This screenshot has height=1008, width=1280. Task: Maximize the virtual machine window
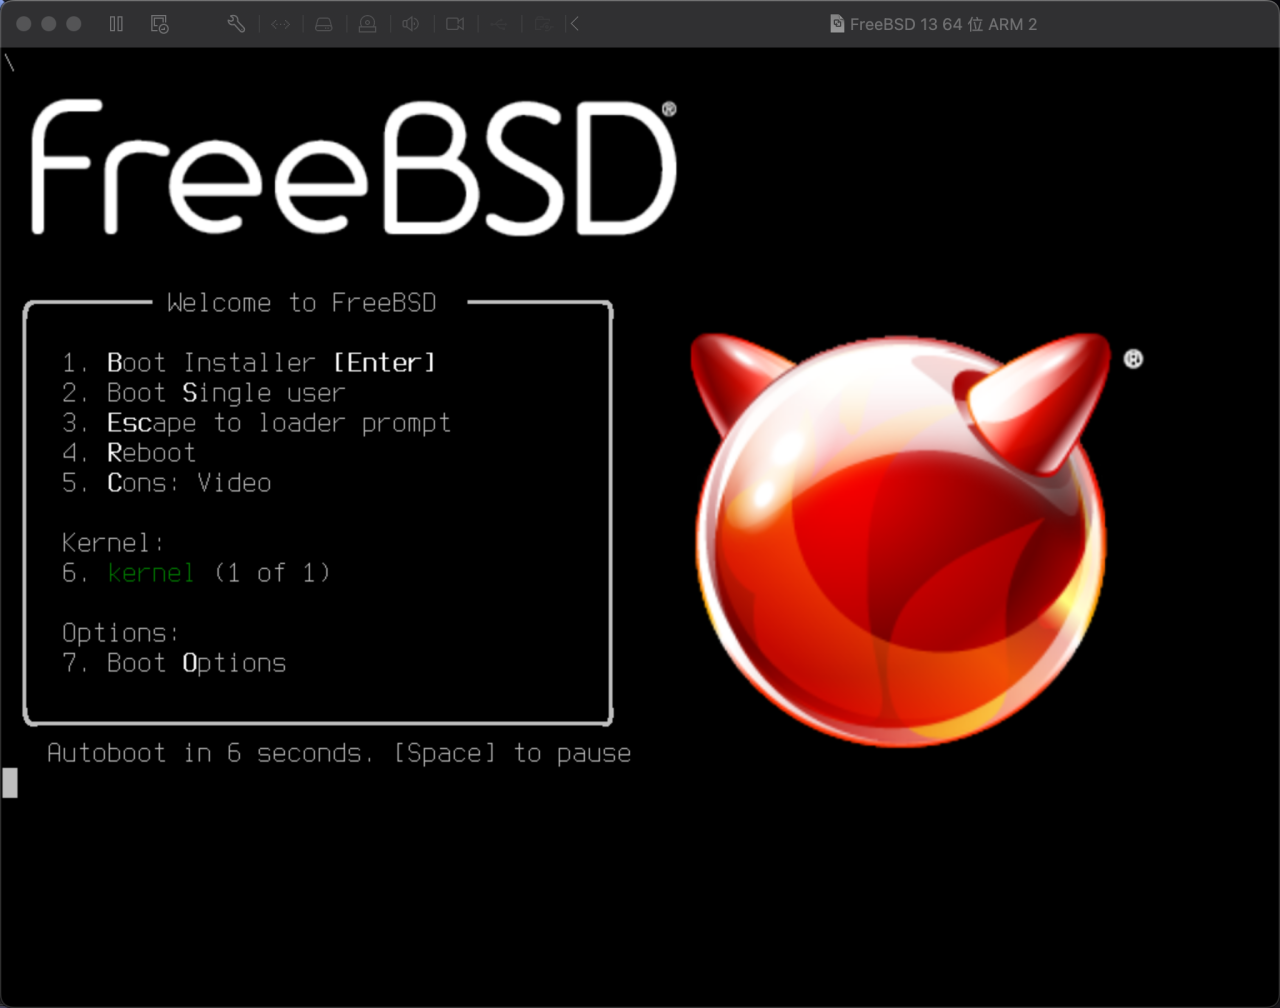(74, 24)
